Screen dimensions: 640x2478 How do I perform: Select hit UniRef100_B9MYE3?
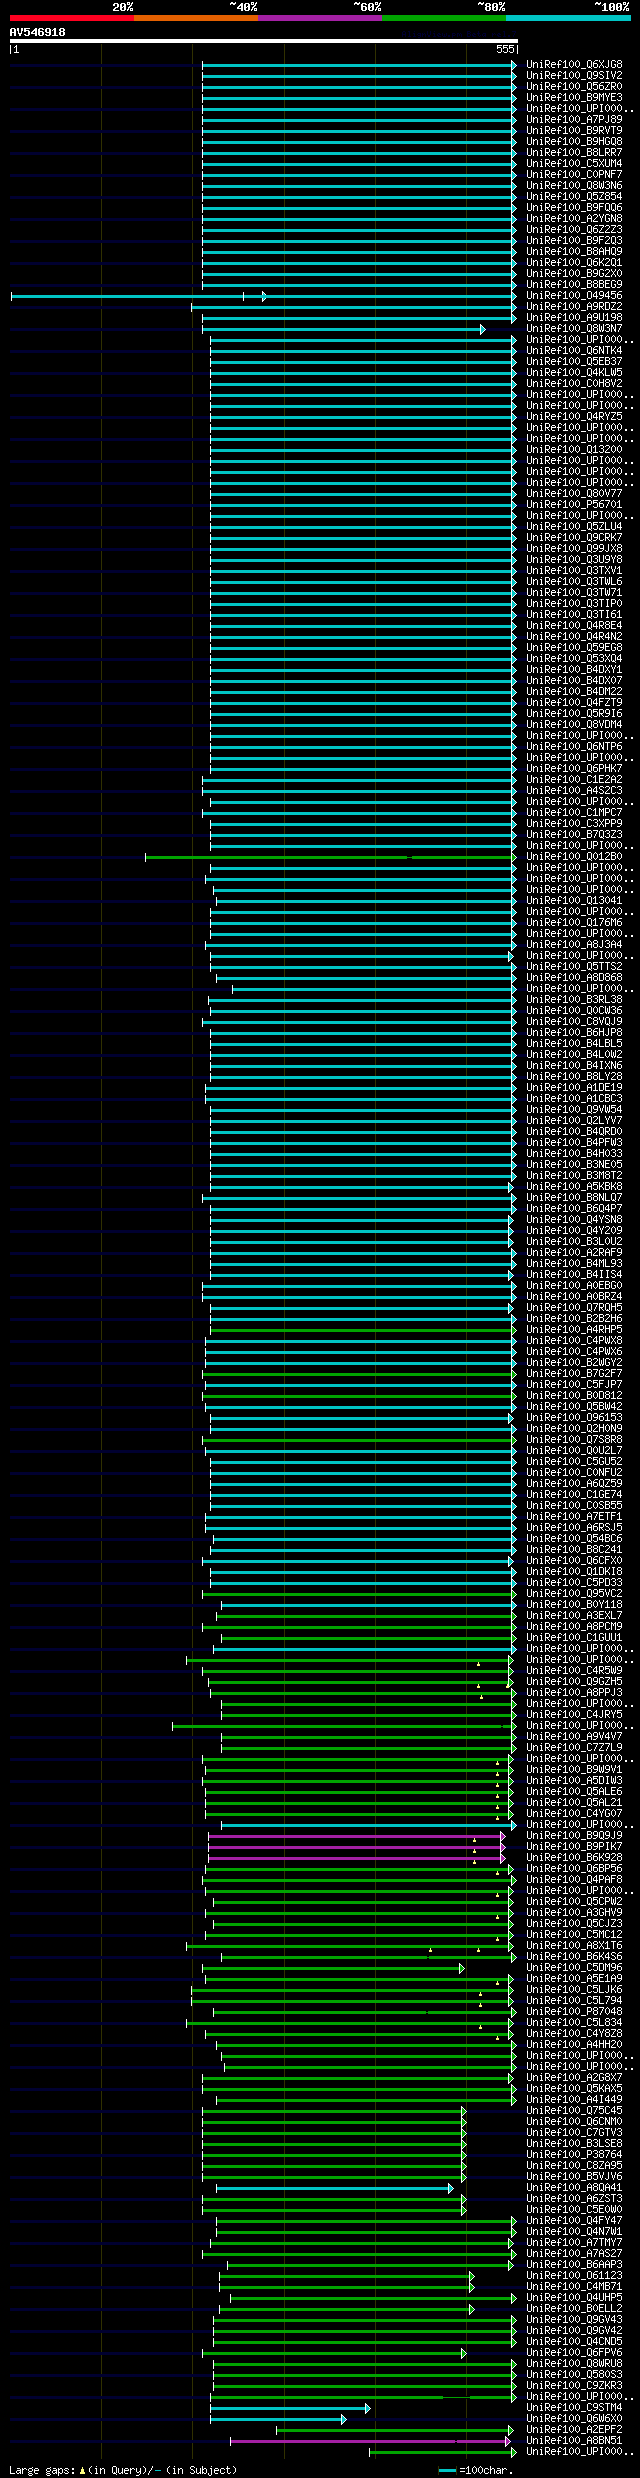click(x=574, y=97)
